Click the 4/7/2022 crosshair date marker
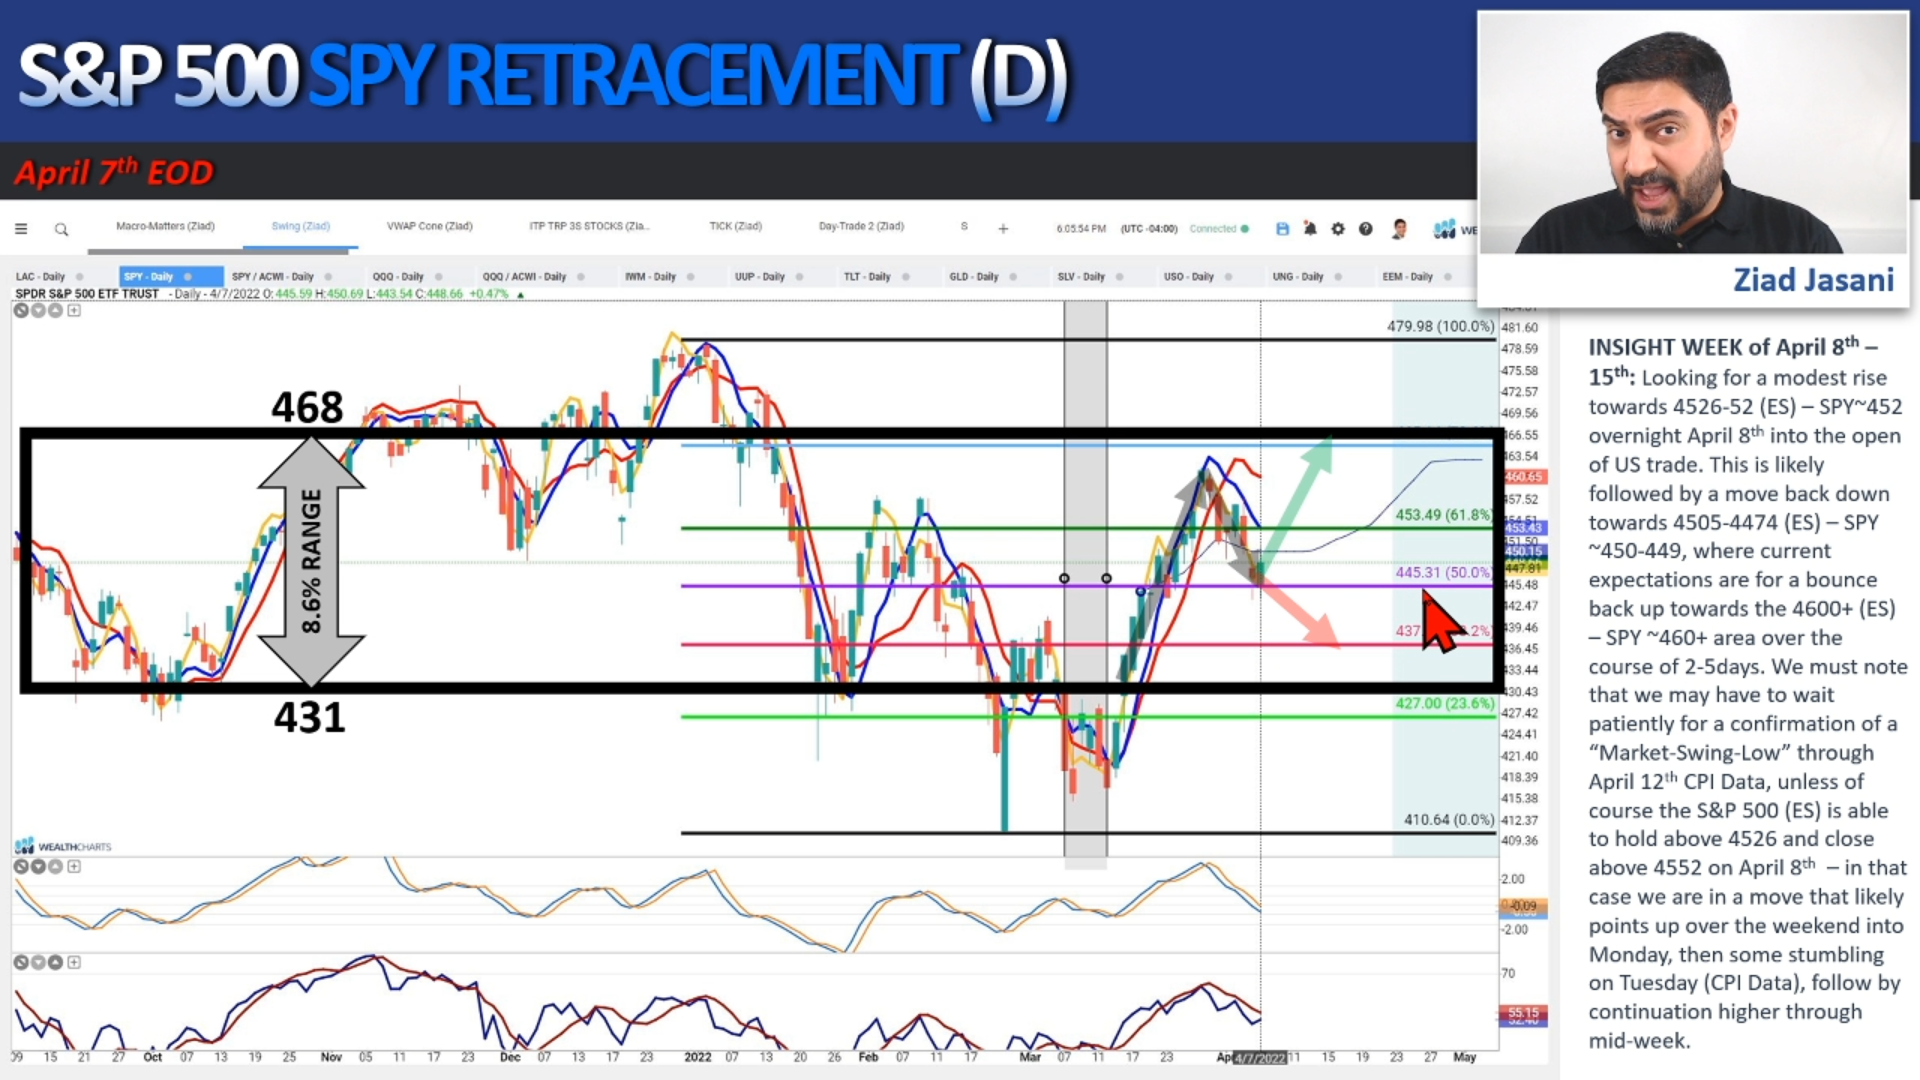Screen dimensions: 1920x1080 point(1260,1058)
